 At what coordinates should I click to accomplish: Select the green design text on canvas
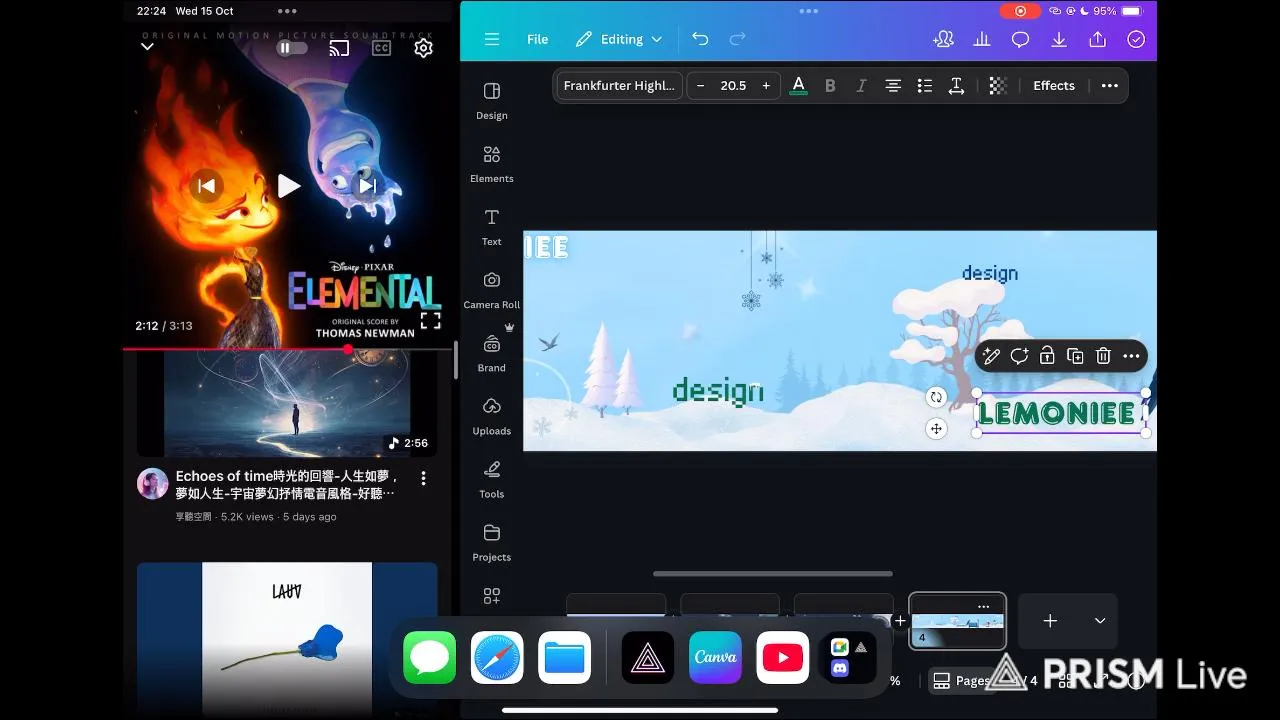(x=718, y=391)
